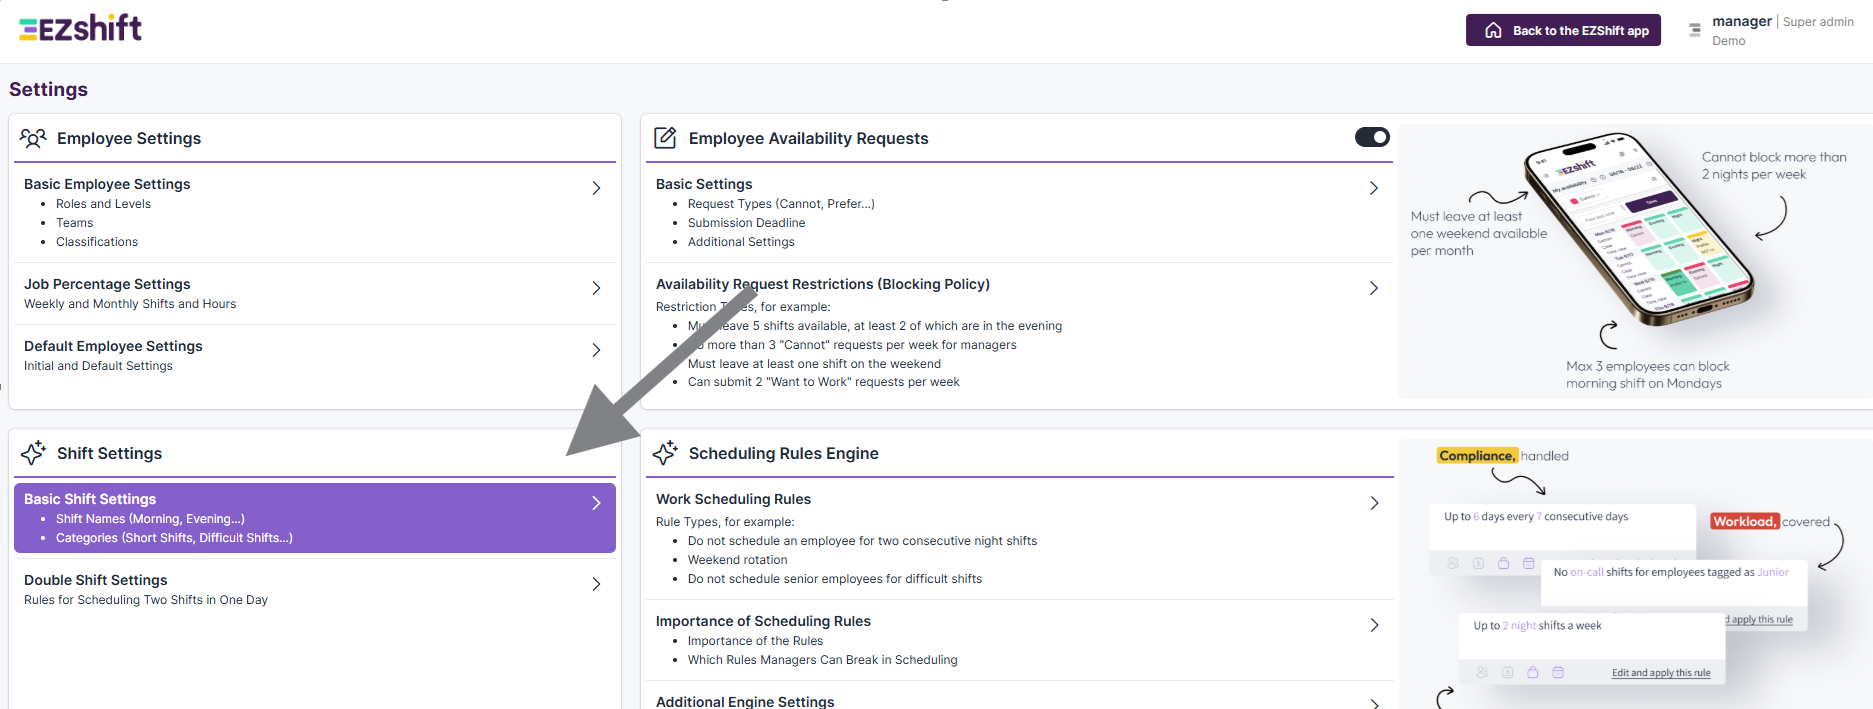Click 'Edit and apply this rule' text
The height and width of the screenshot is (709, 1873).
pos(1661,673)
